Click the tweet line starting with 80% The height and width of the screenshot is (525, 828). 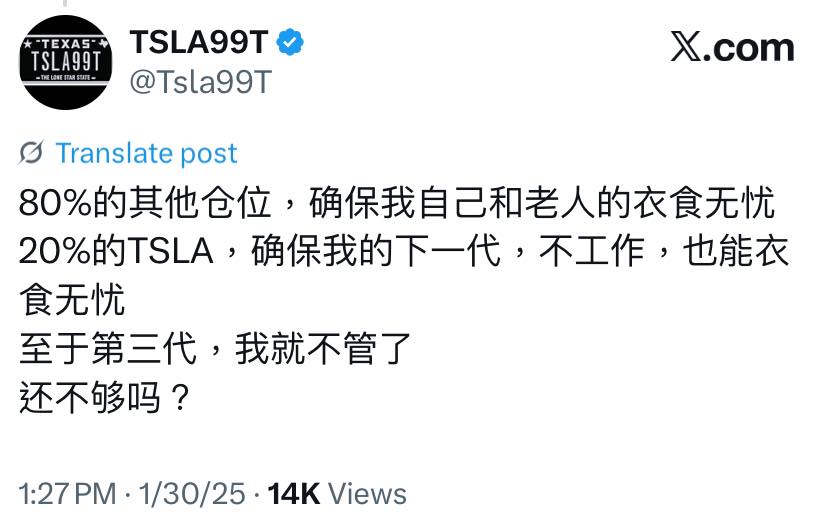coord(397,203)
